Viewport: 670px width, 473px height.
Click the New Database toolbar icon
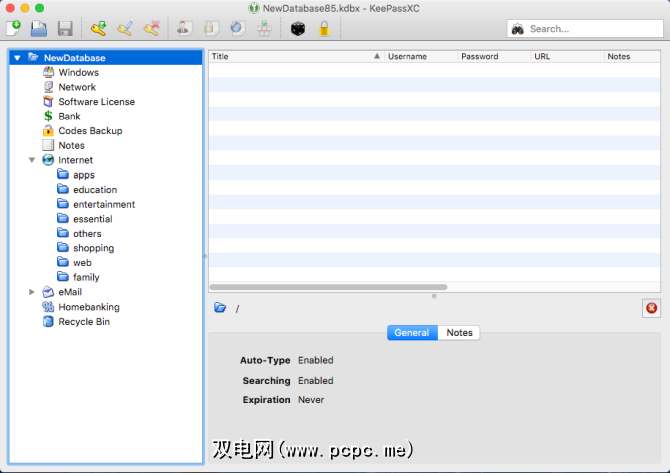click(13, 29)
